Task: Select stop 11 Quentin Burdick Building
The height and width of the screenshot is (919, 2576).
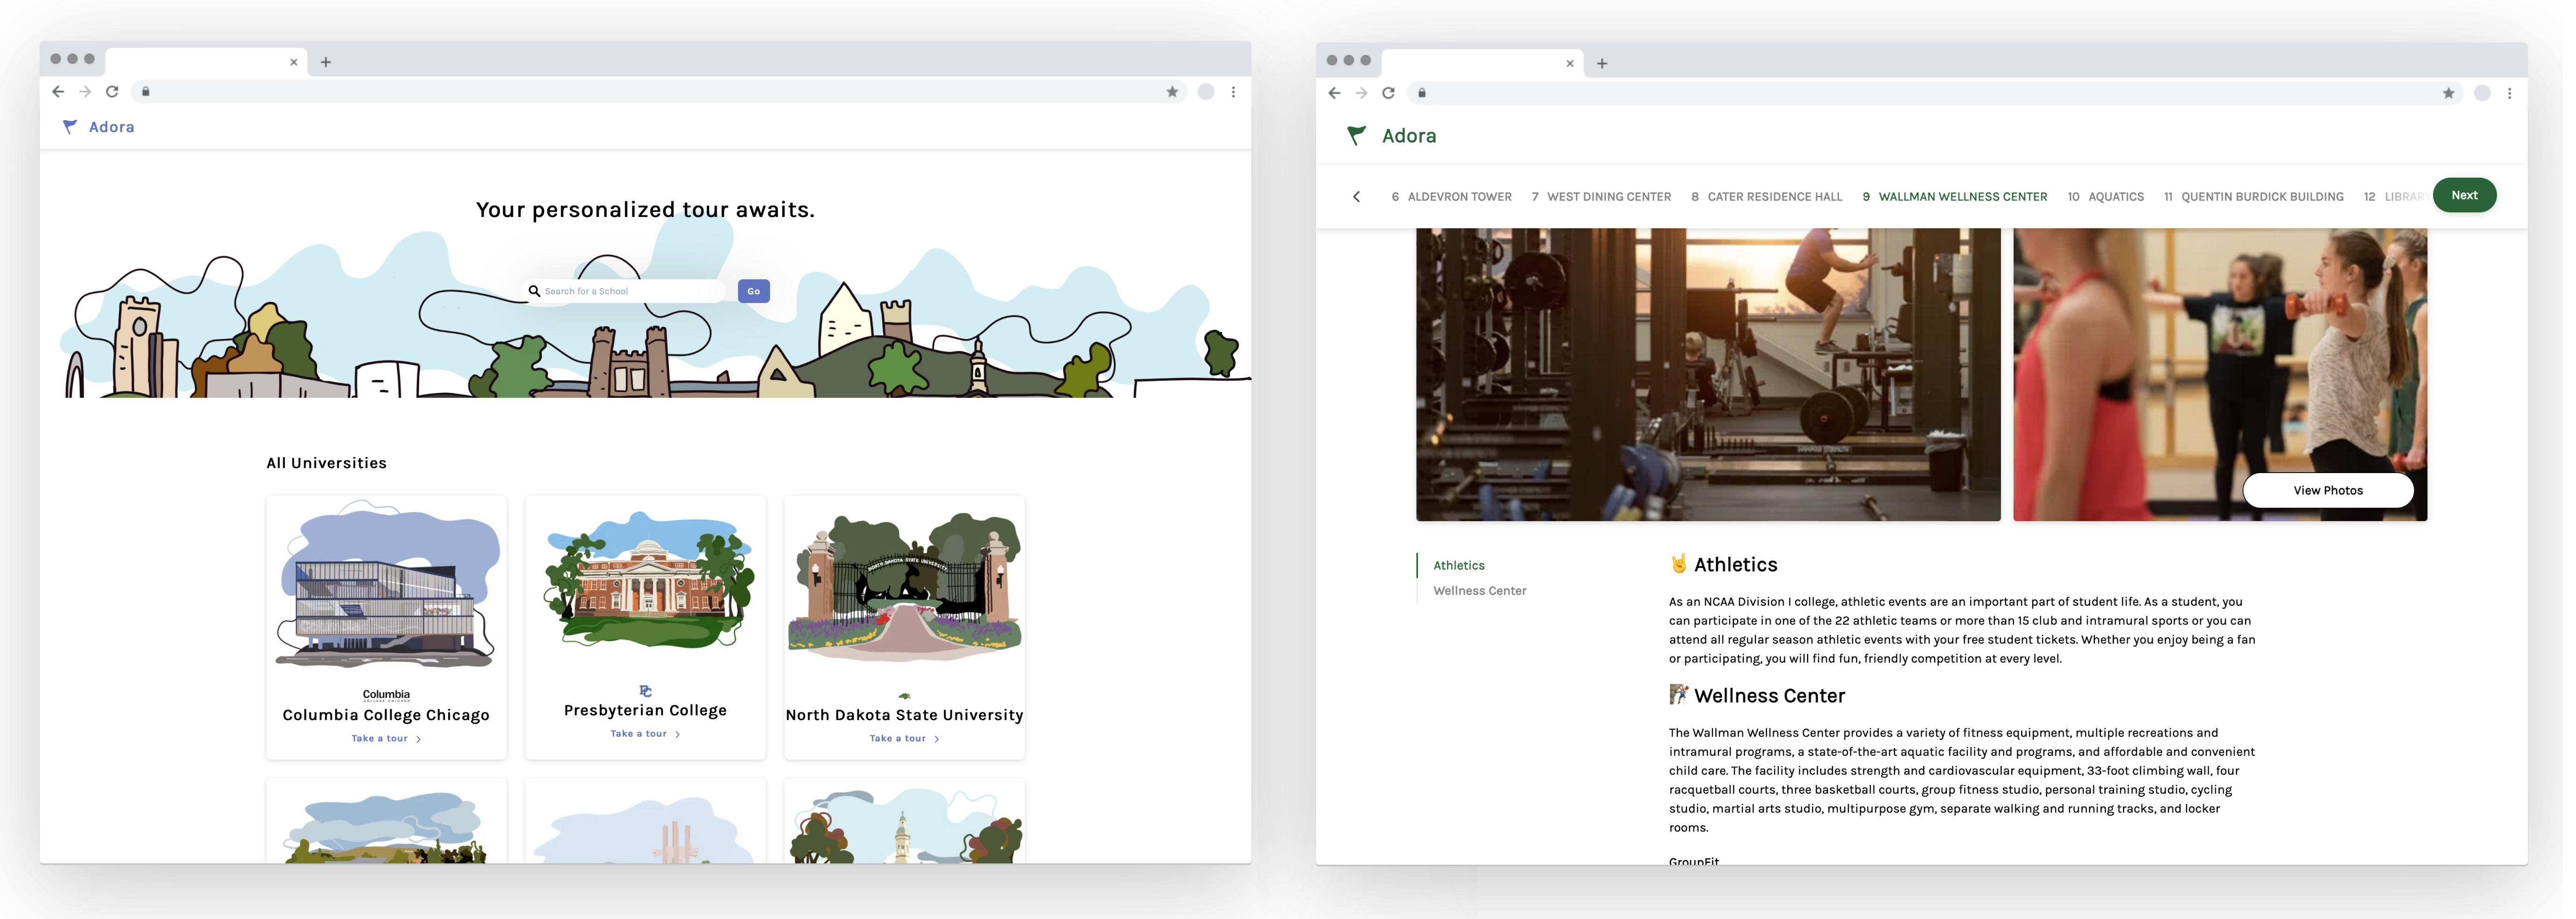Action: tap(2253, 197)
